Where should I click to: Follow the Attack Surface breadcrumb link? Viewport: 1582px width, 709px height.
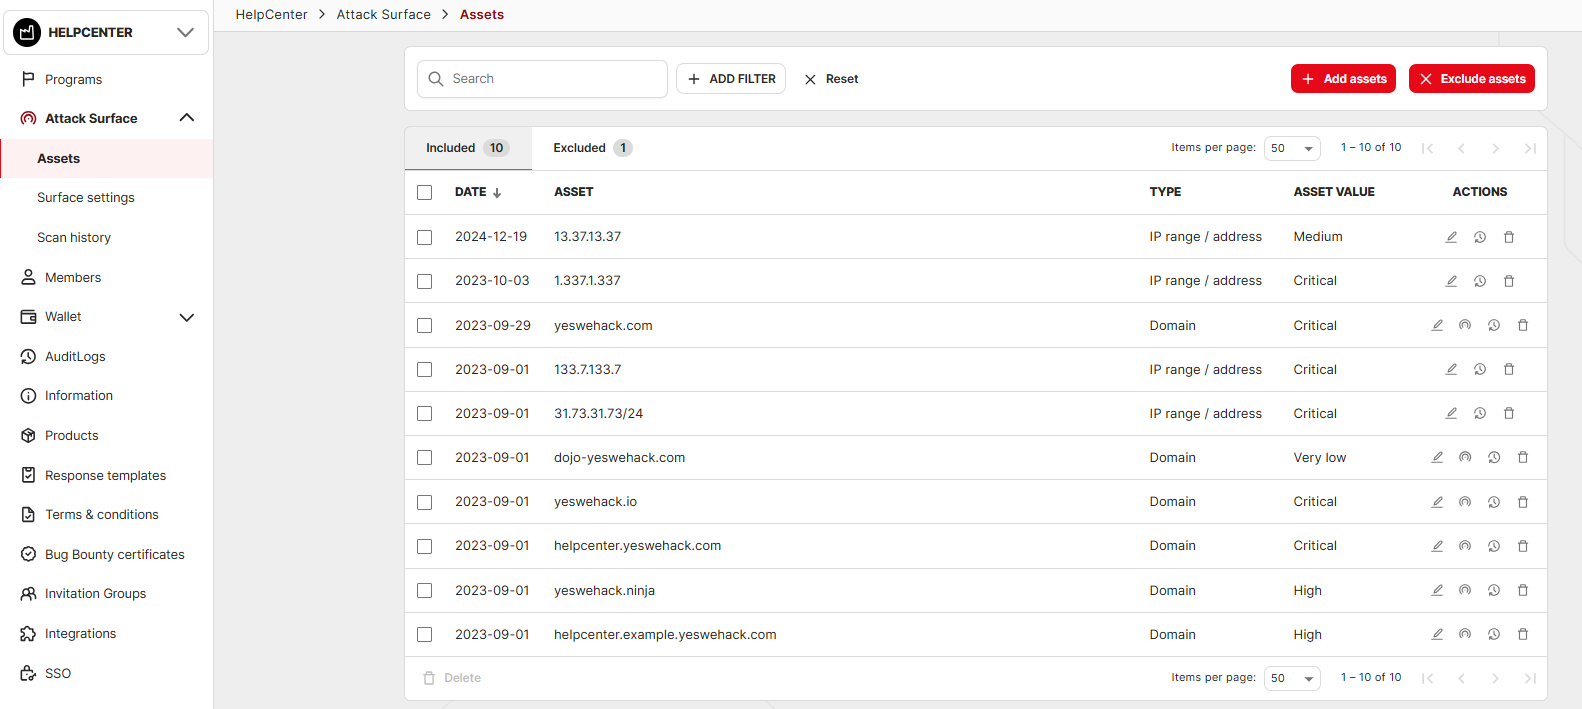[383, 14]
